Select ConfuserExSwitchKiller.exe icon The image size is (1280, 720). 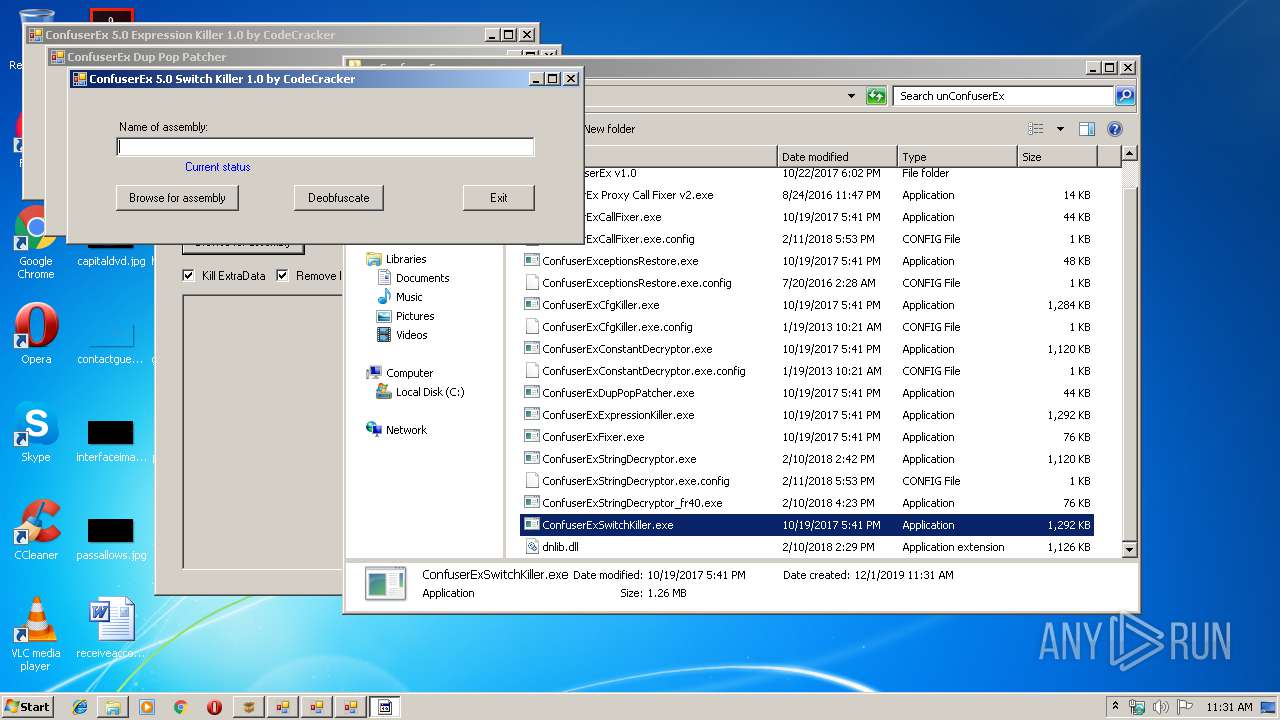[x=532, y=525]
